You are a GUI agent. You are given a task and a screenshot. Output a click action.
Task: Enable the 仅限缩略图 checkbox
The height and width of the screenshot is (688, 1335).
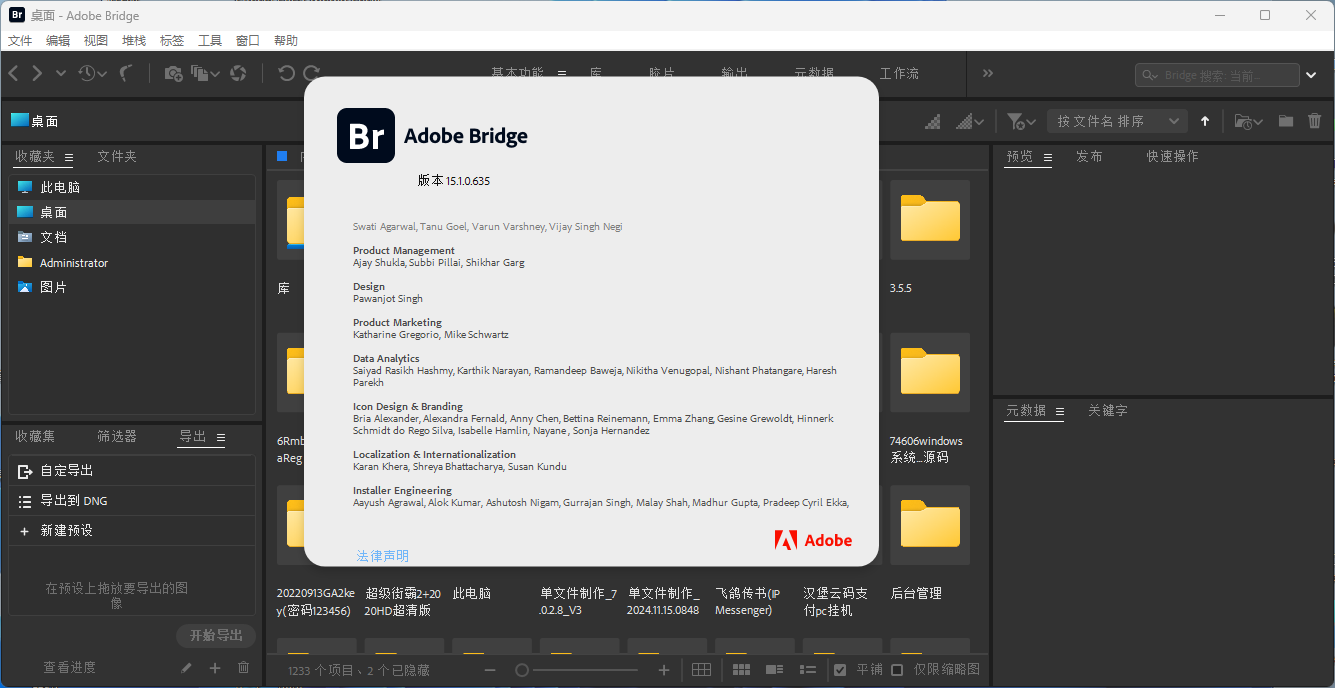897,670
